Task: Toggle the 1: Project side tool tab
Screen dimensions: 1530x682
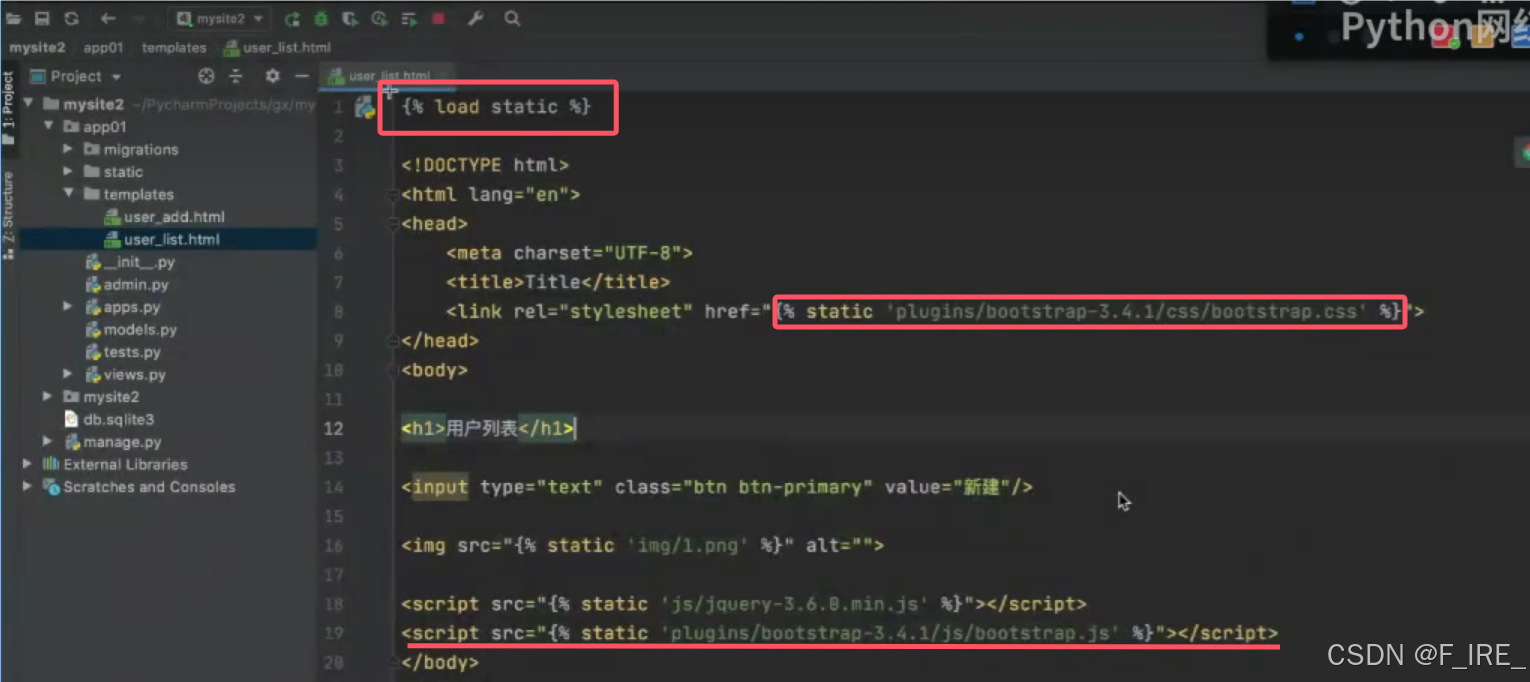Action: (x=9, y=107)
